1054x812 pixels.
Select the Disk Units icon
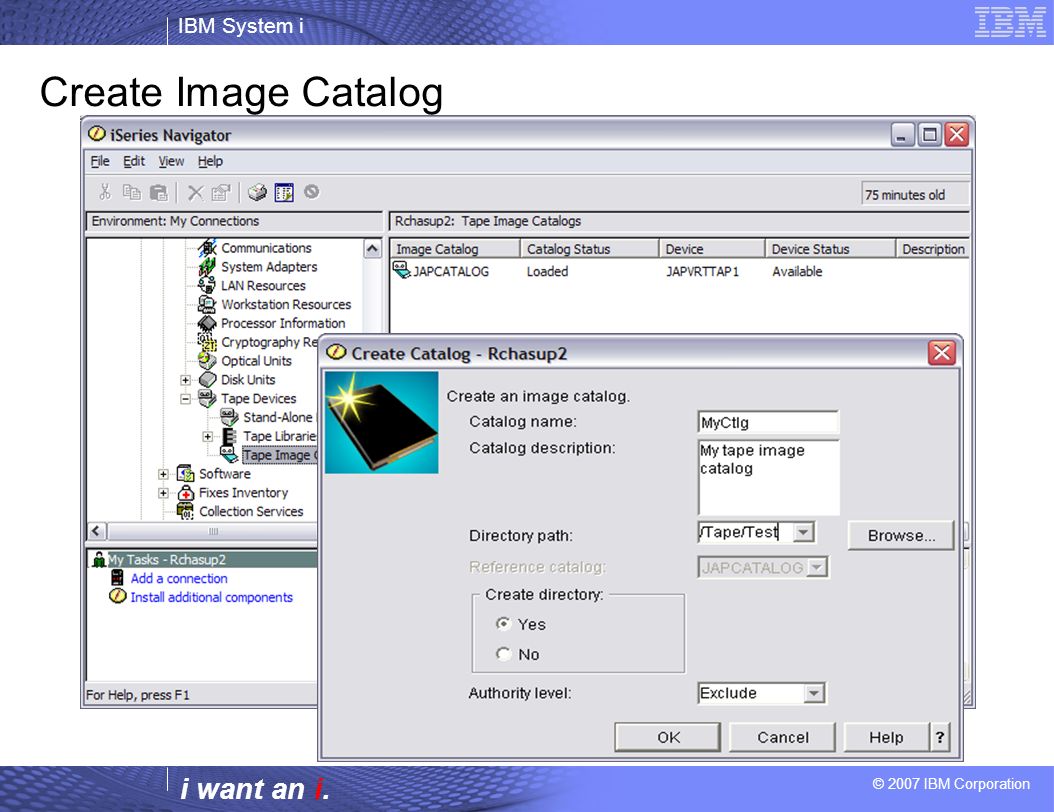(x=208, y=380)
